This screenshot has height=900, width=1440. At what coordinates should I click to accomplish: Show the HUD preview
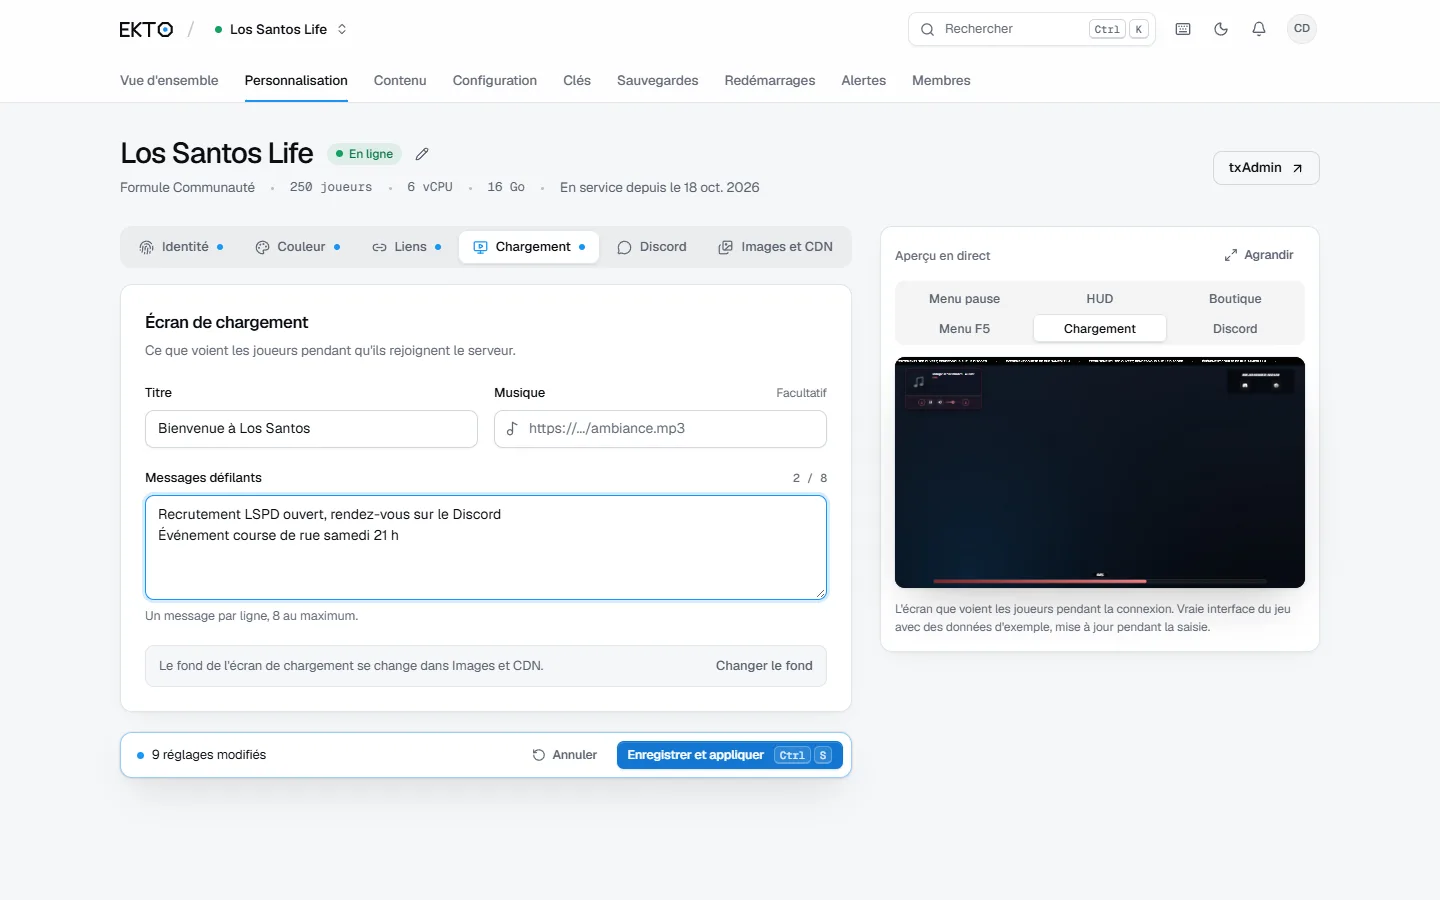tap(1100, 299)
